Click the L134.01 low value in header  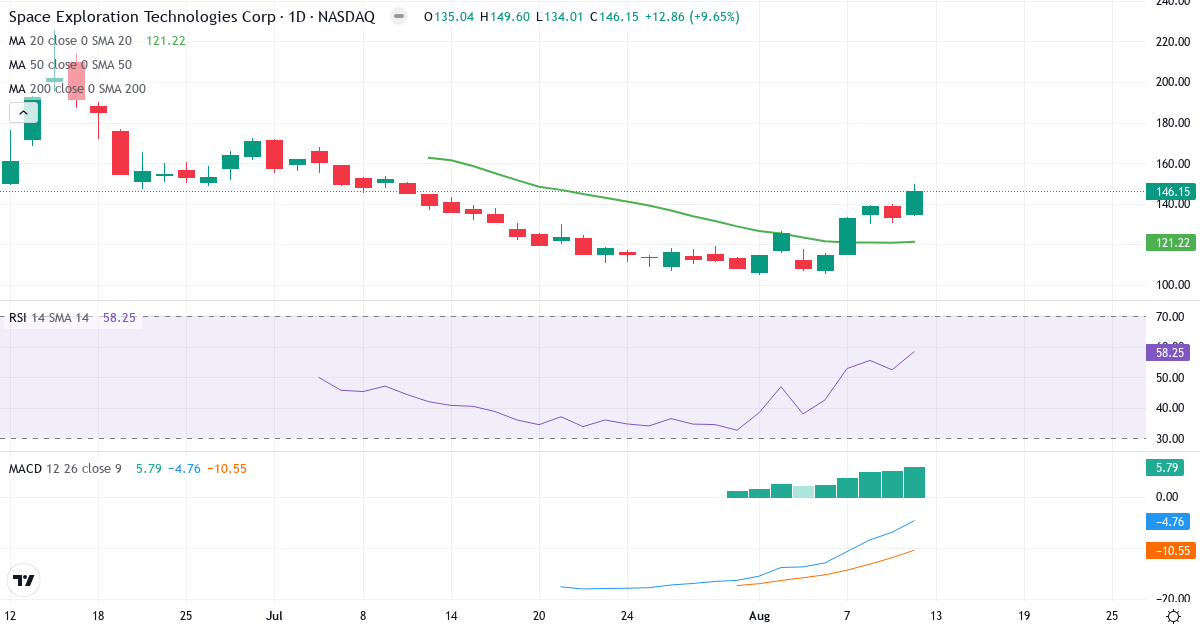click(560, 17)
